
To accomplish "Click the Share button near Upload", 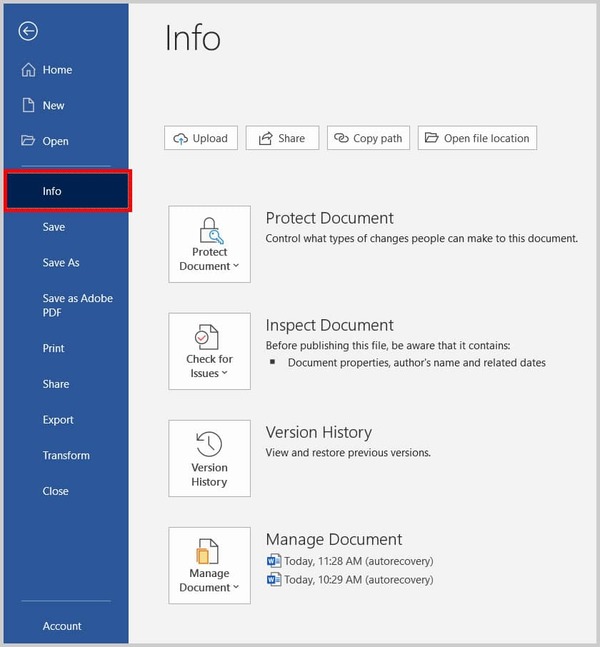I will click(282, 138).
